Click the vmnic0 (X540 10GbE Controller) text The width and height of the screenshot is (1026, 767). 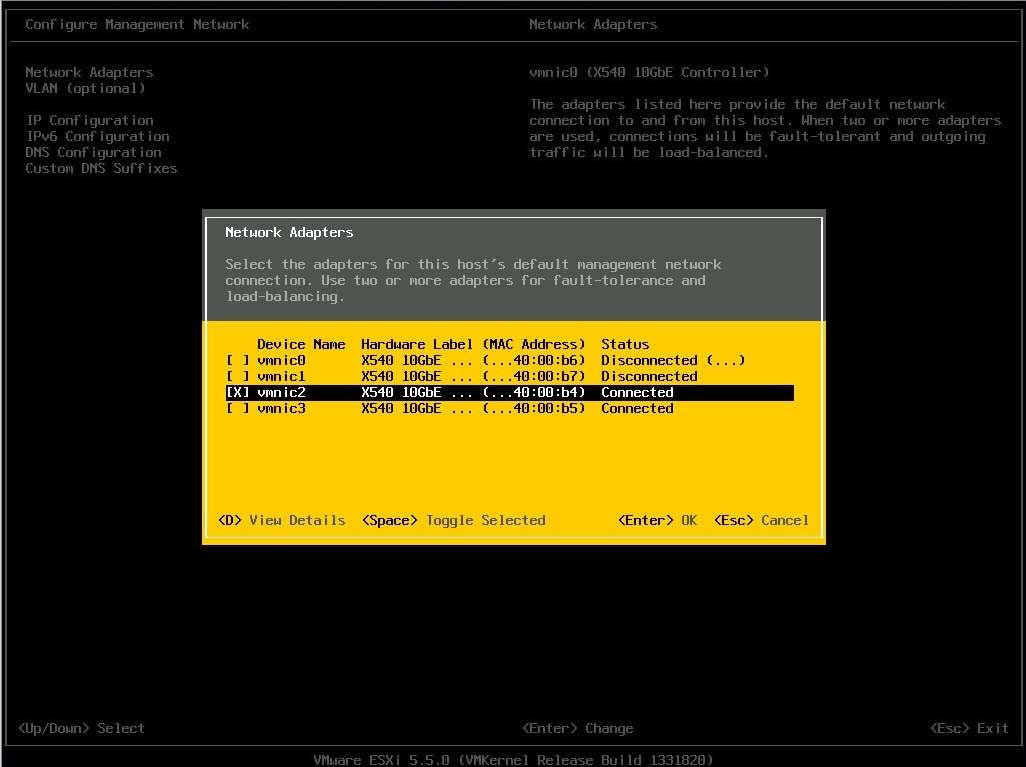tap(649, 72)
